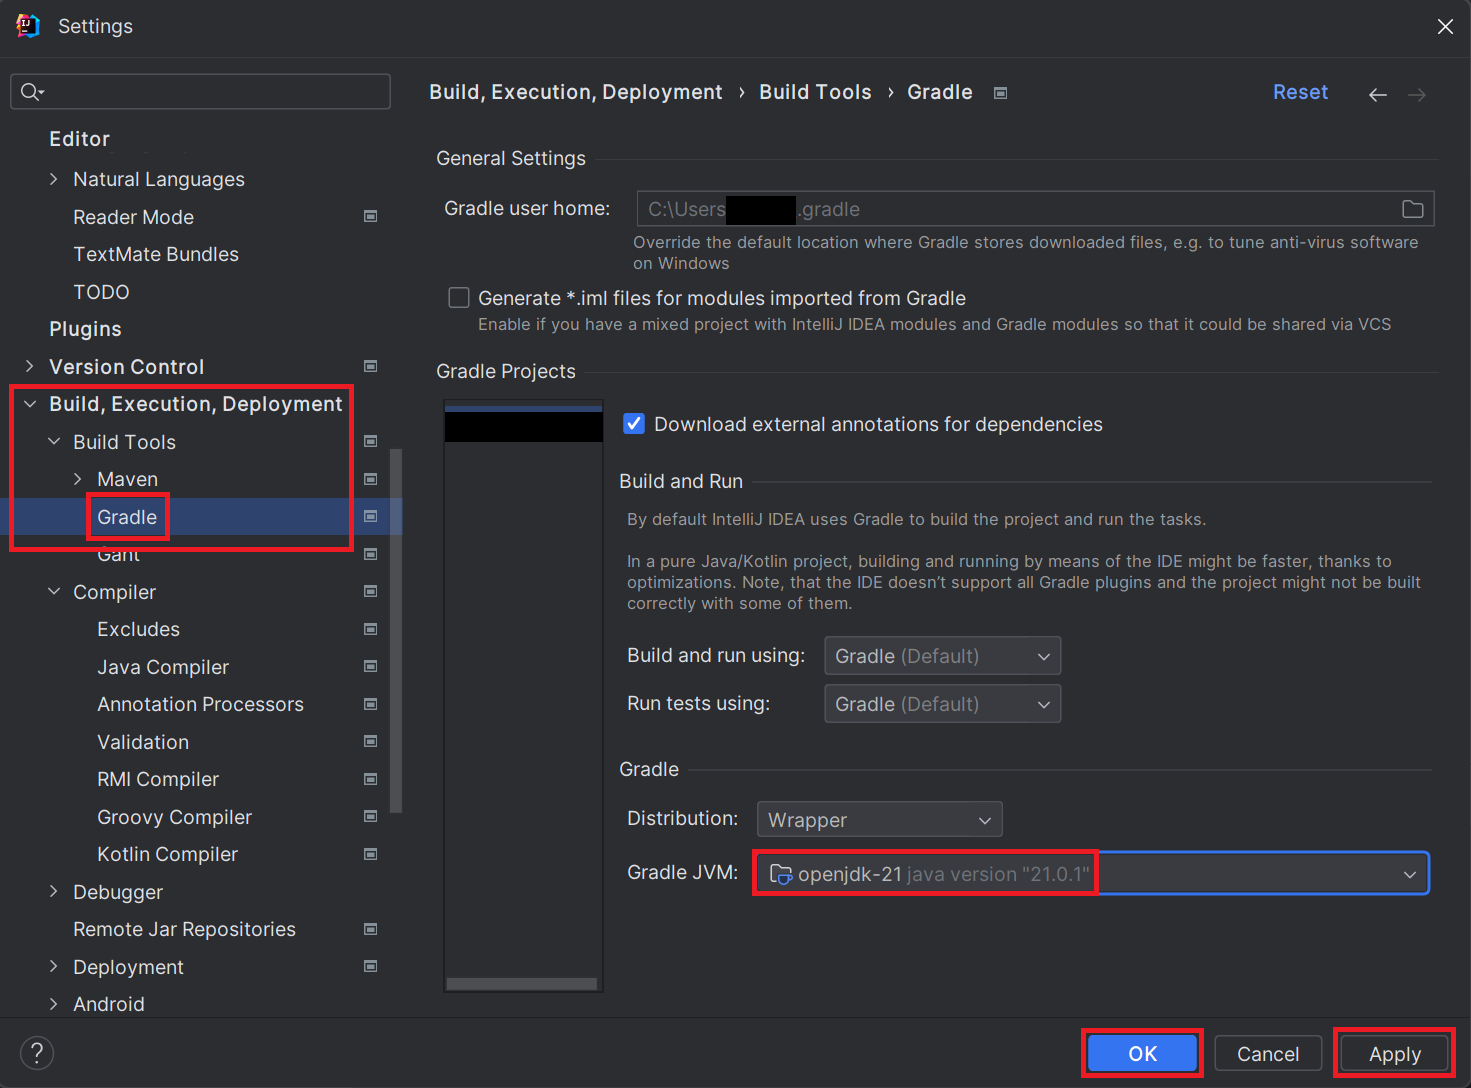
Task: Collapse Build, Execution, Deployment node
Action: pos(30,404)
